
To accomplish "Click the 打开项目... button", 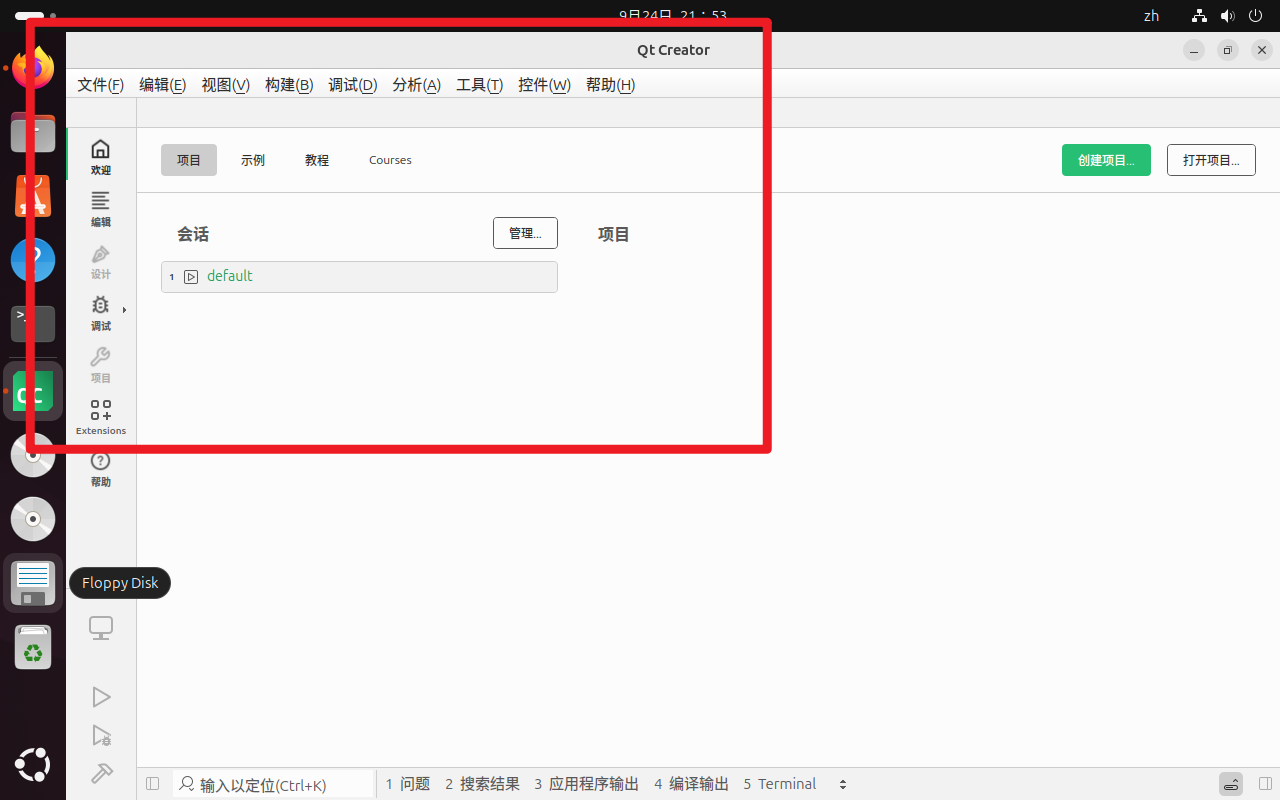I will (1211, 160).
